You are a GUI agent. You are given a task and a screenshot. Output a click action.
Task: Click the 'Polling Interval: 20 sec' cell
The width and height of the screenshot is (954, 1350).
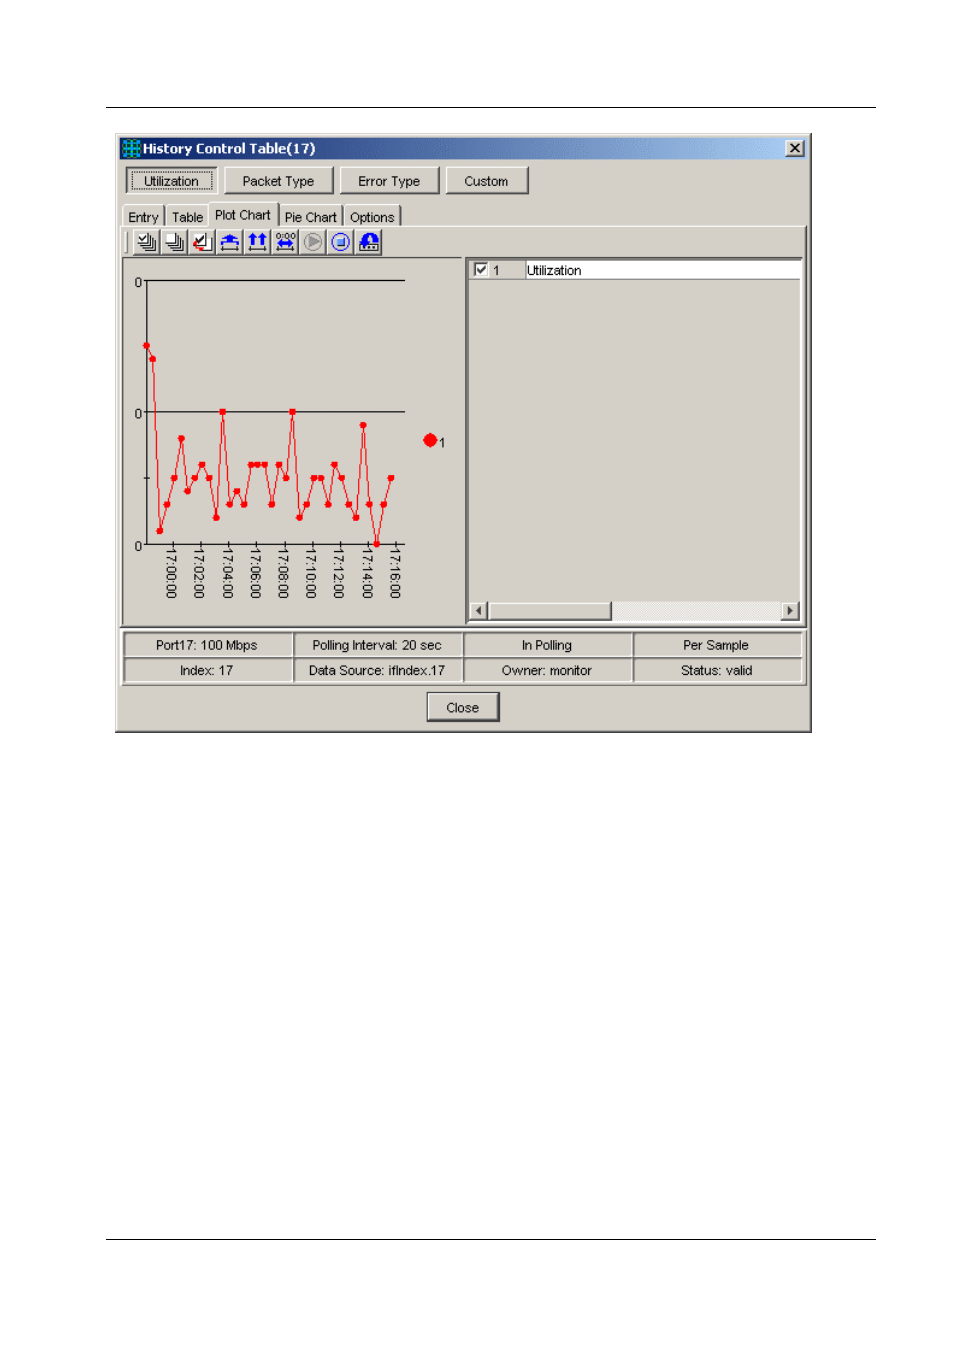point(377,645)
